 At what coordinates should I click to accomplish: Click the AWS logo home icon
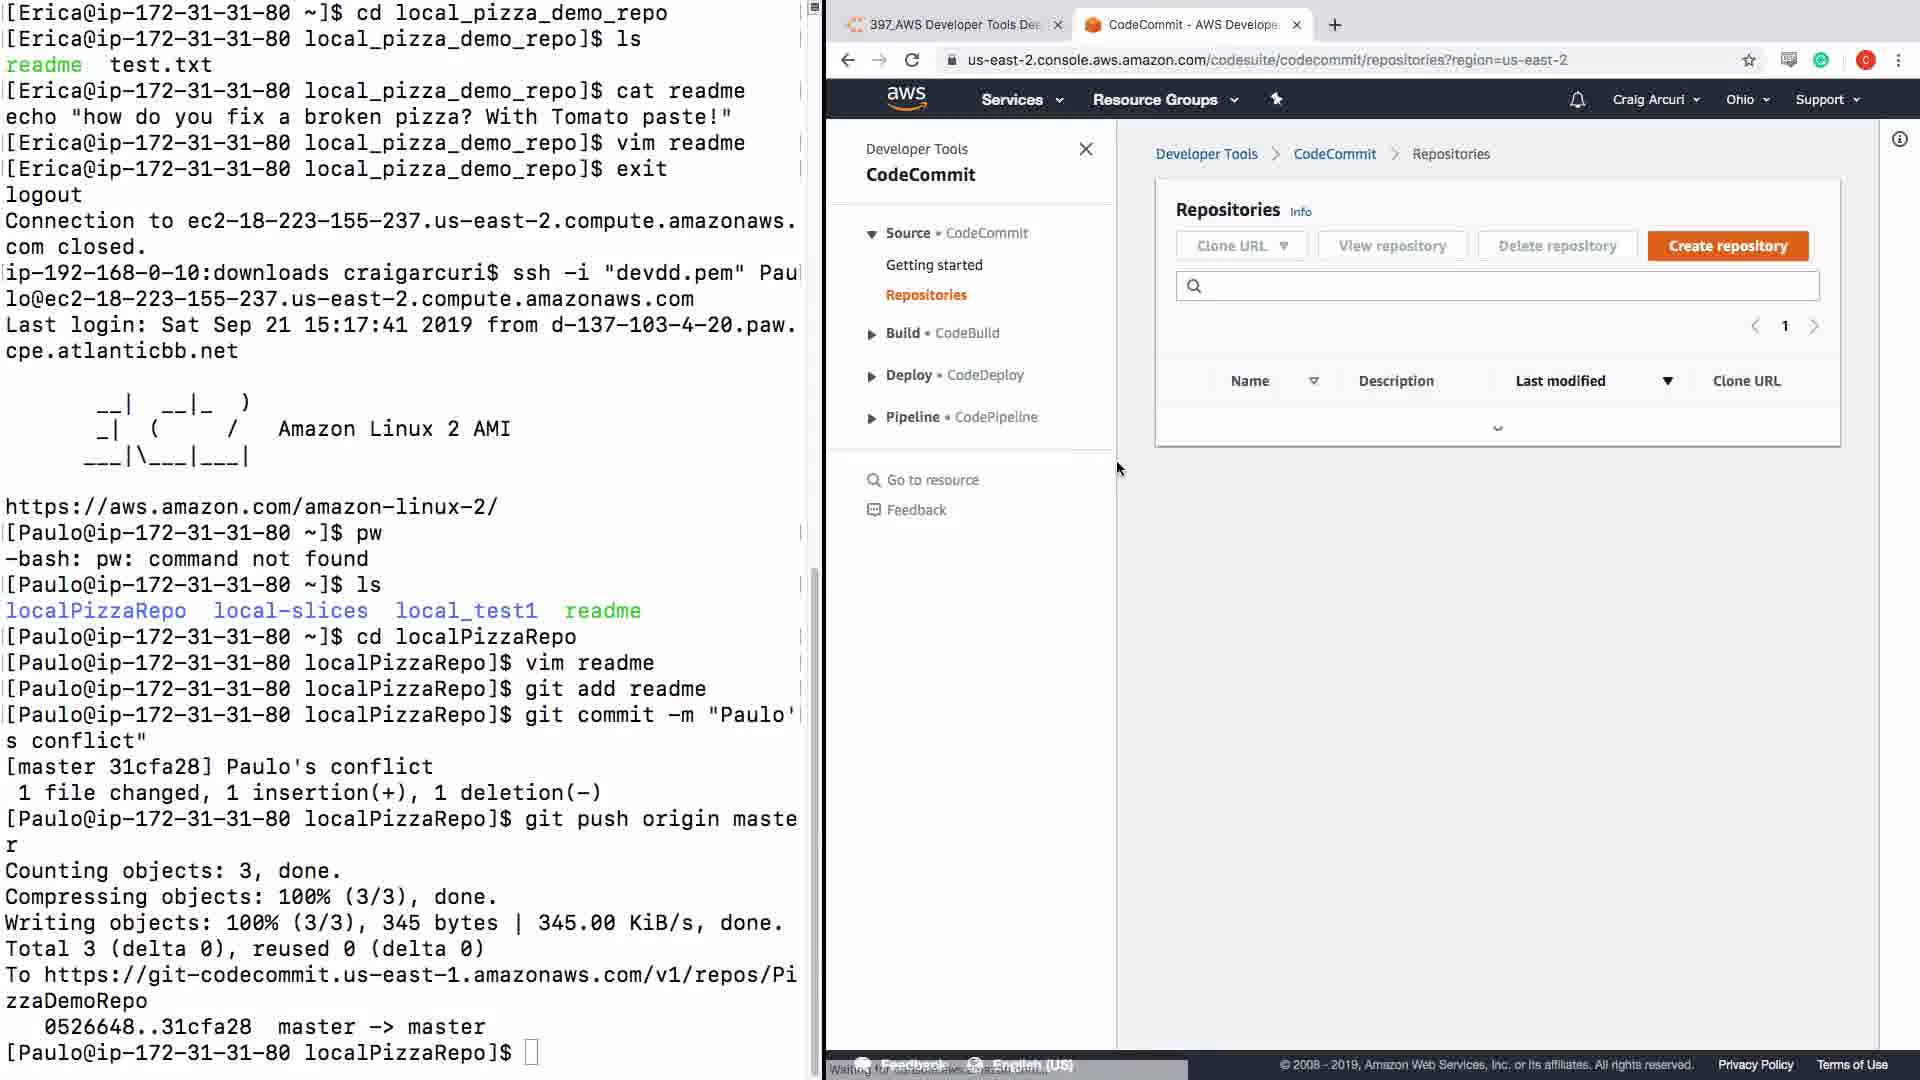point(906,98)
